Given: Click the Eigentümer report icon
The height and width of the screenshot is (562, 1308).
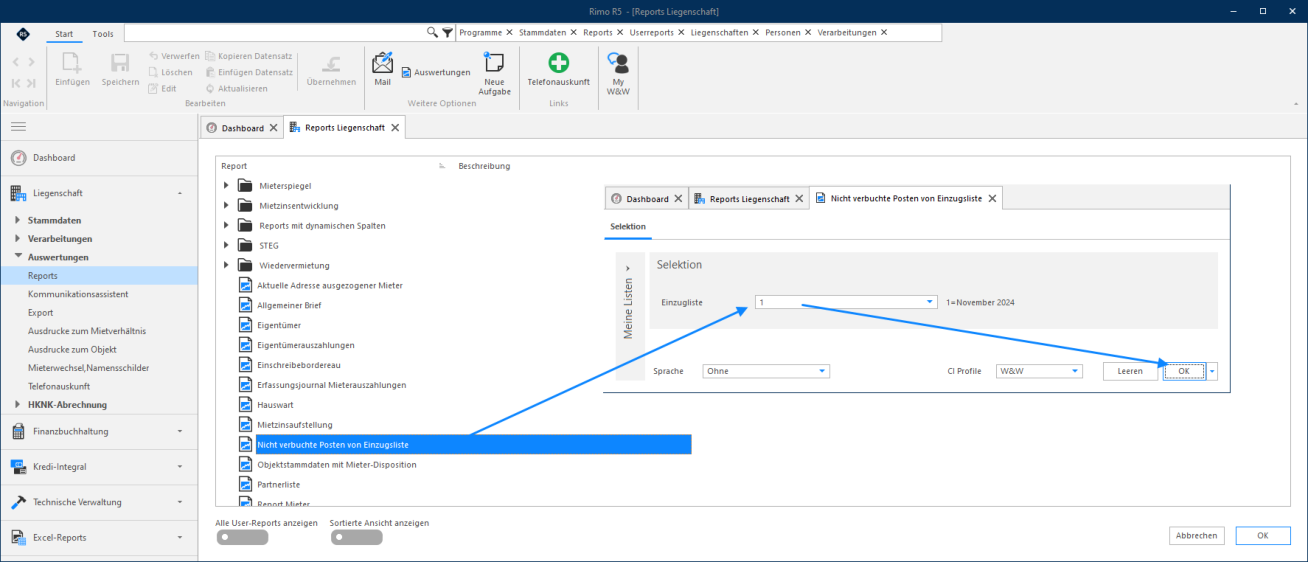Looking at the screenshot, I should click(245, 325).
